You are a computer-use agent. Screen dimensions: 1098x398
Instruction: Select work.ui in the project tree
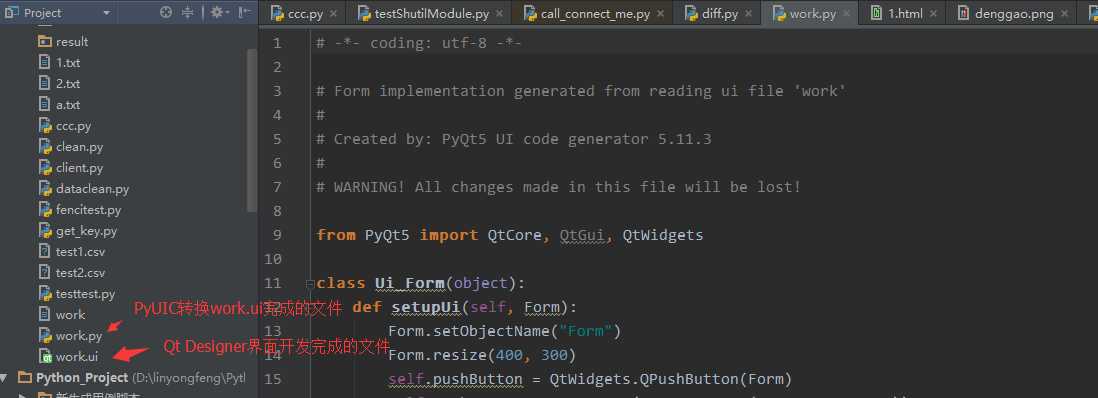(69, 357)
